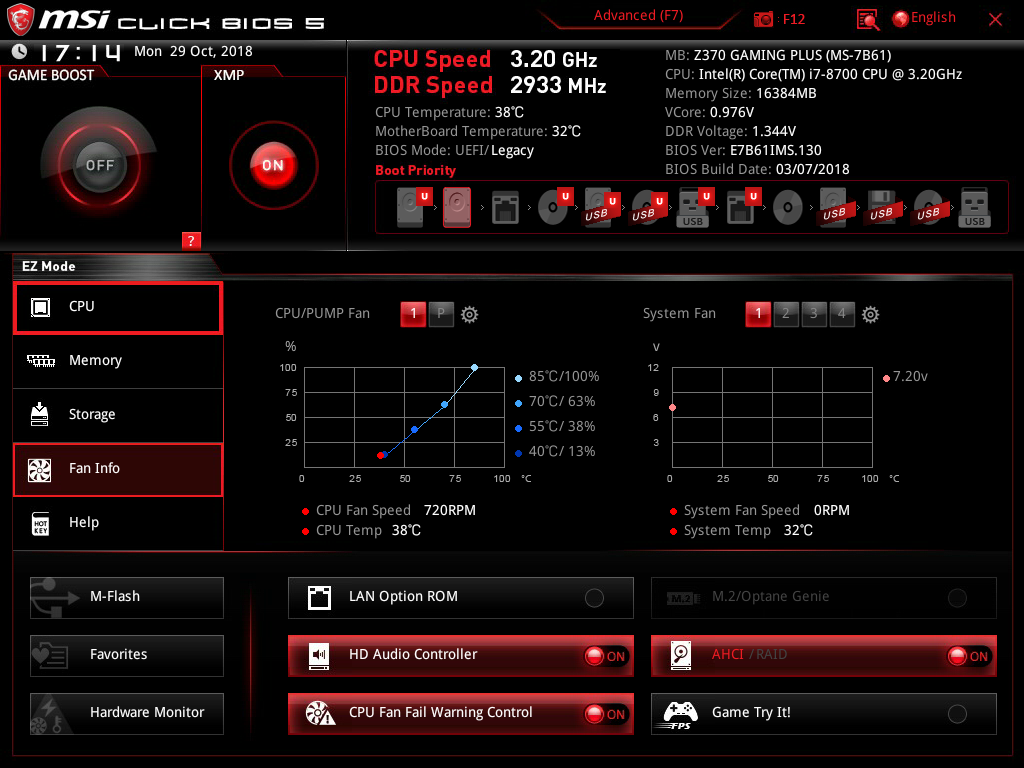Open the Help section
Viewport: 1024px width, 768px height.
pos(118,523)
